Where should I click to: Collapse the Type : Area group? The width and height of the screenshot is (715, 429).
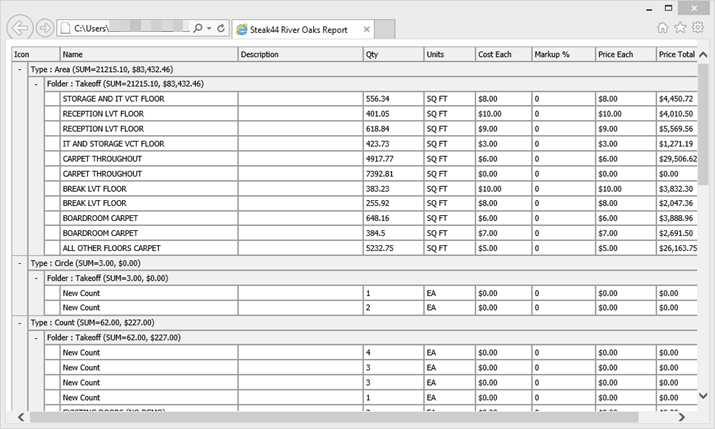tap(20, 70)
